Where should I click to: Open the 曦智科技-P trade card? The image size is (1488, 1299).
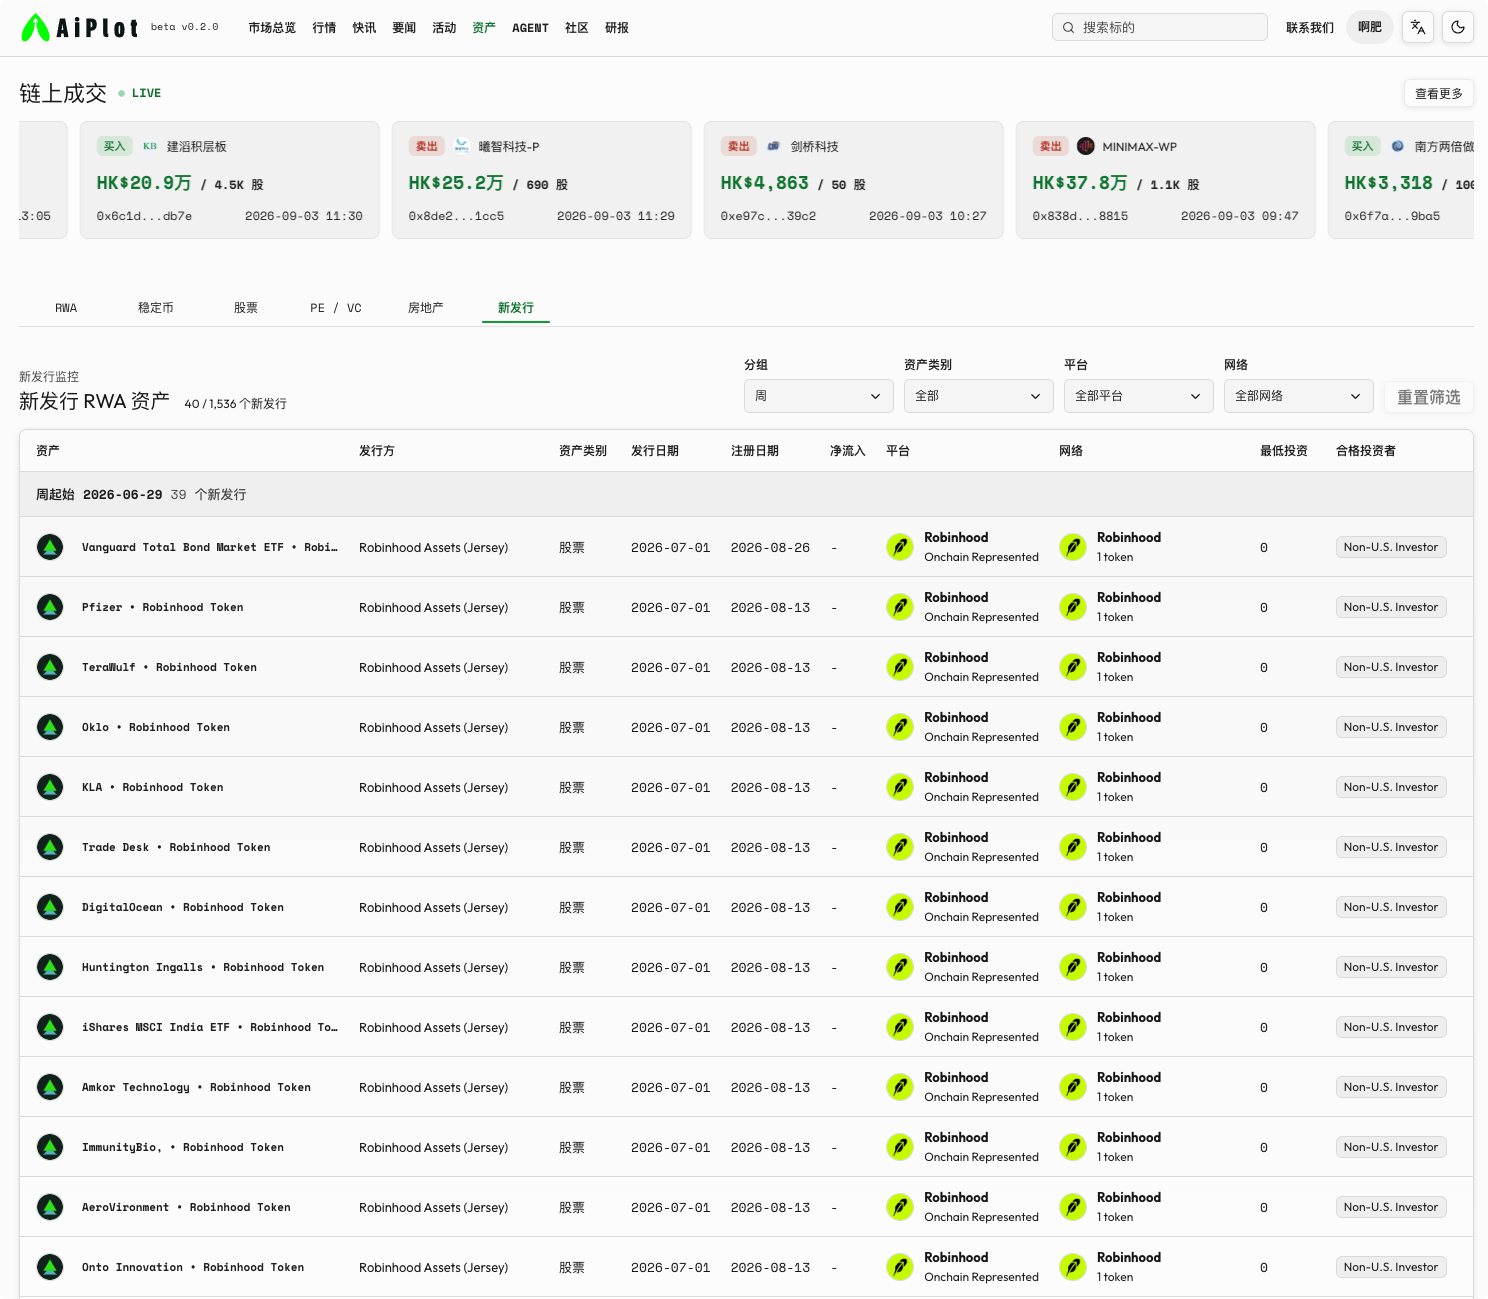(542, 180)
